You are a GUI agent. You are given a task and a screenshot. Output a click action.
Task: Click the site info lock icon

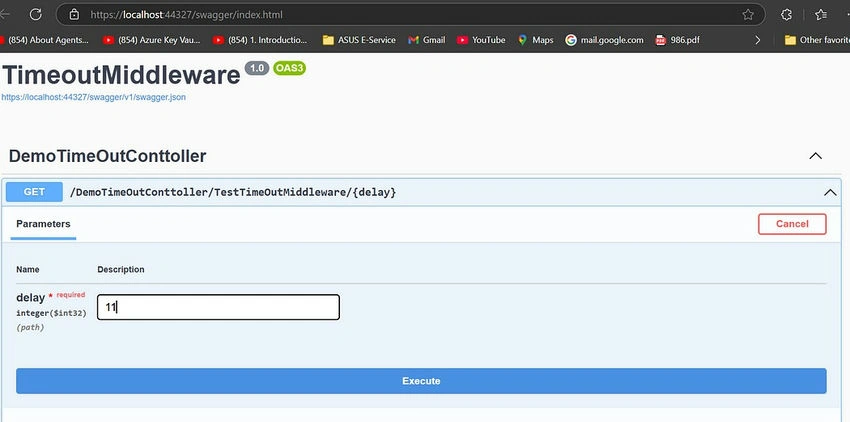(x=75, y=15)
